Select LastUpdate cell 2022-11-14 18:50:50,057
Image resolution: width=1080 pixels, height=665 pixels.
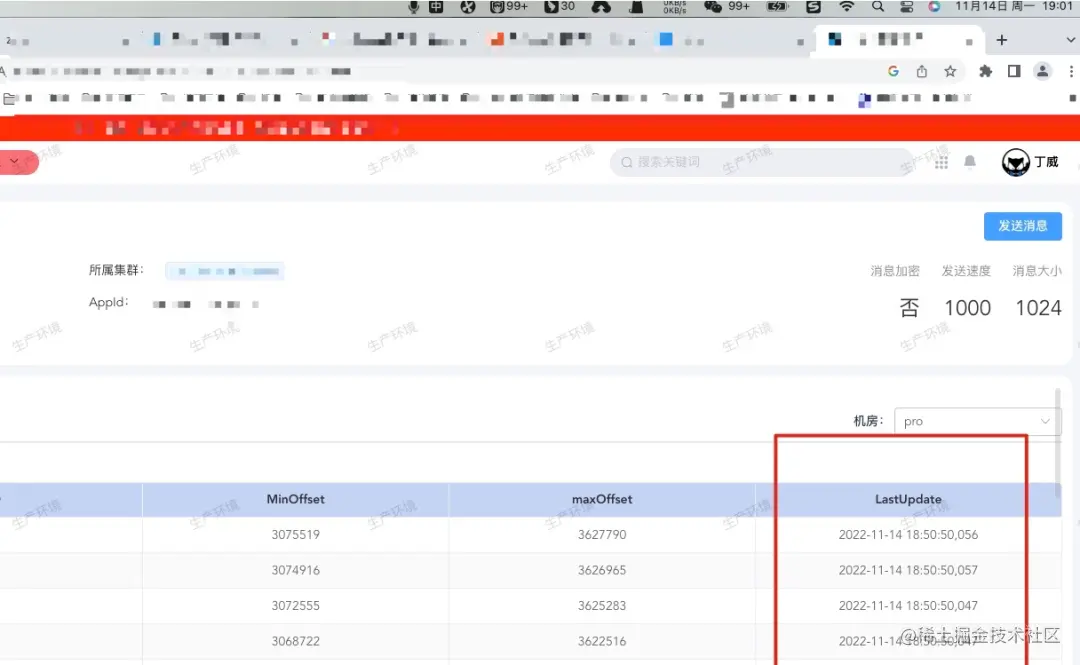coord(908,571)
